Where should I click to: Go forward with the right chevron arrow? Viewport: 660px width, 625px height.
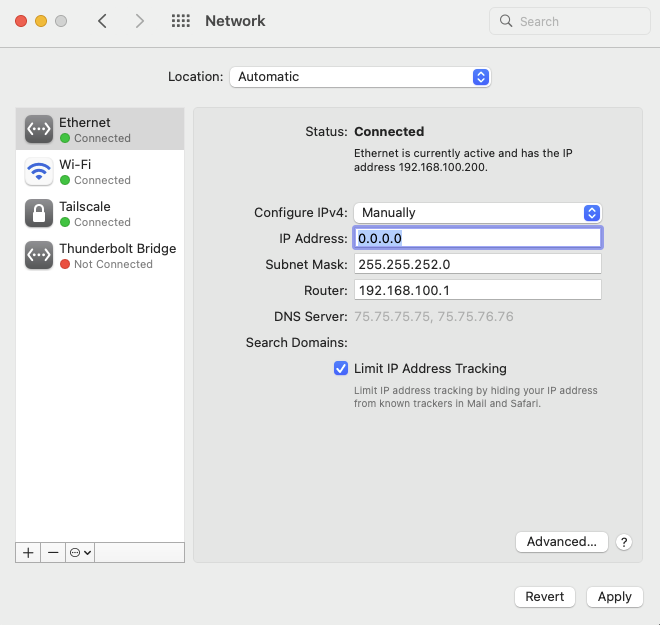click(x=139, y=21)
